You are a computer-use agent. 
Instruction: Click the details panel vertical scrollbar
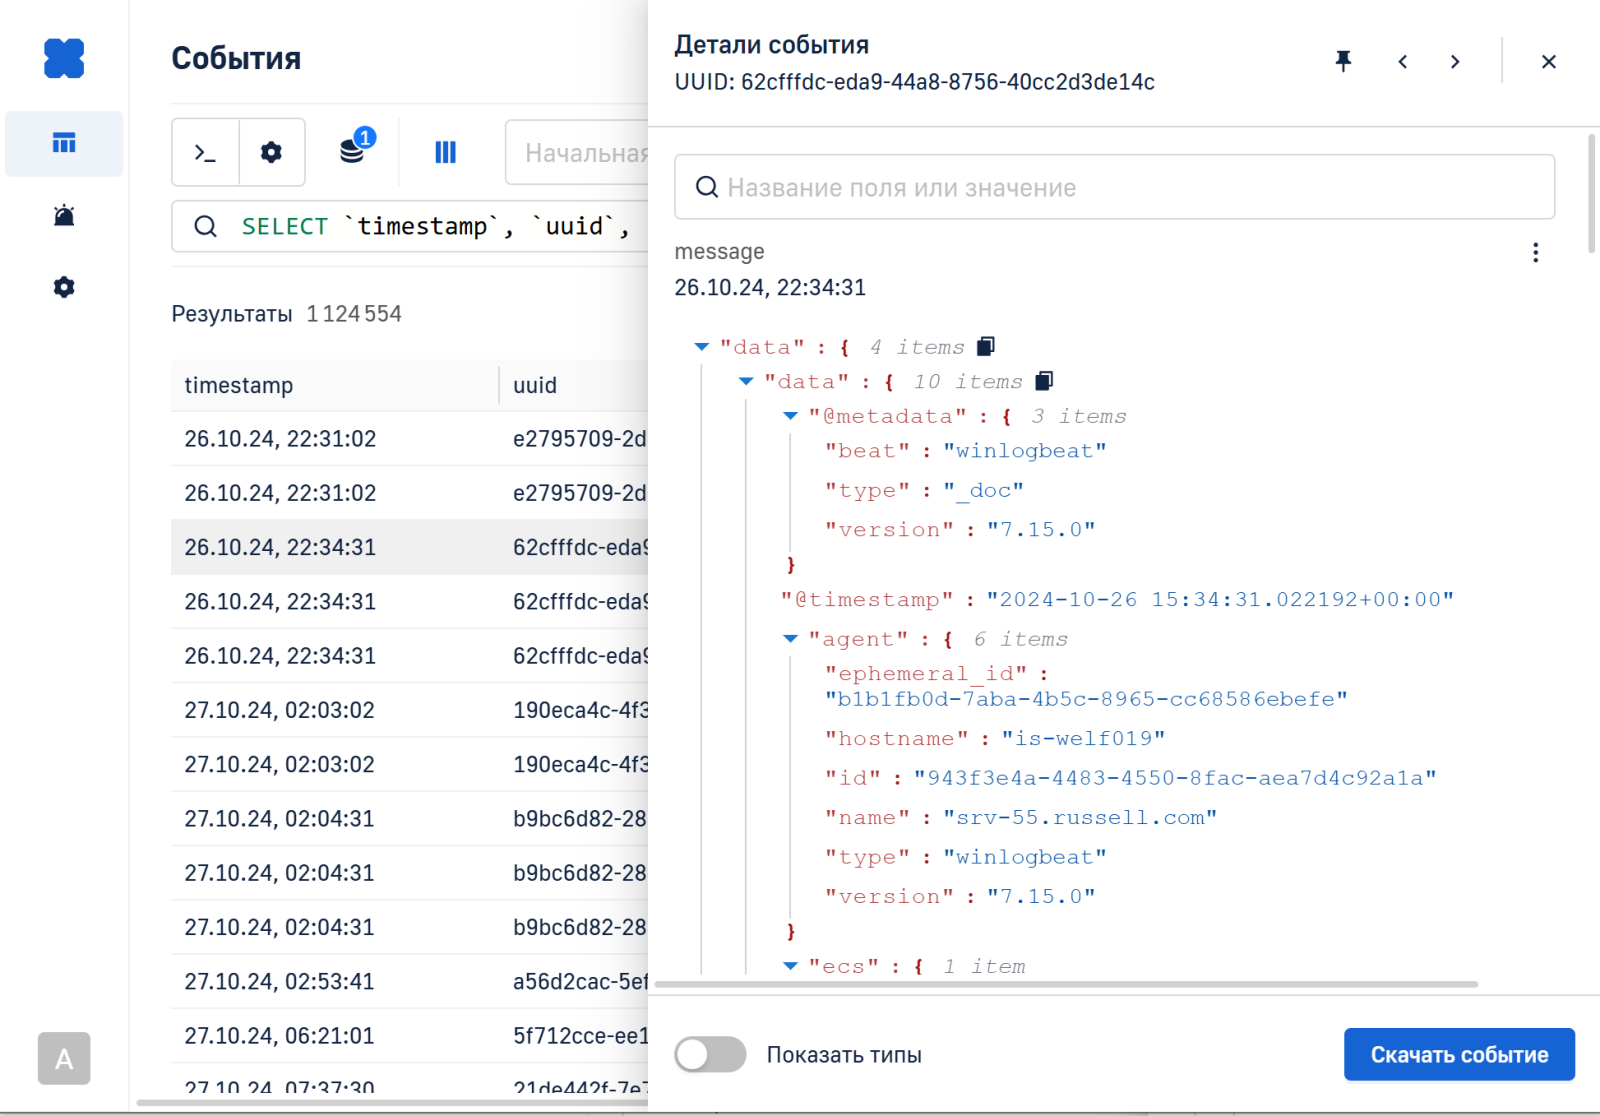(1591, 194)
